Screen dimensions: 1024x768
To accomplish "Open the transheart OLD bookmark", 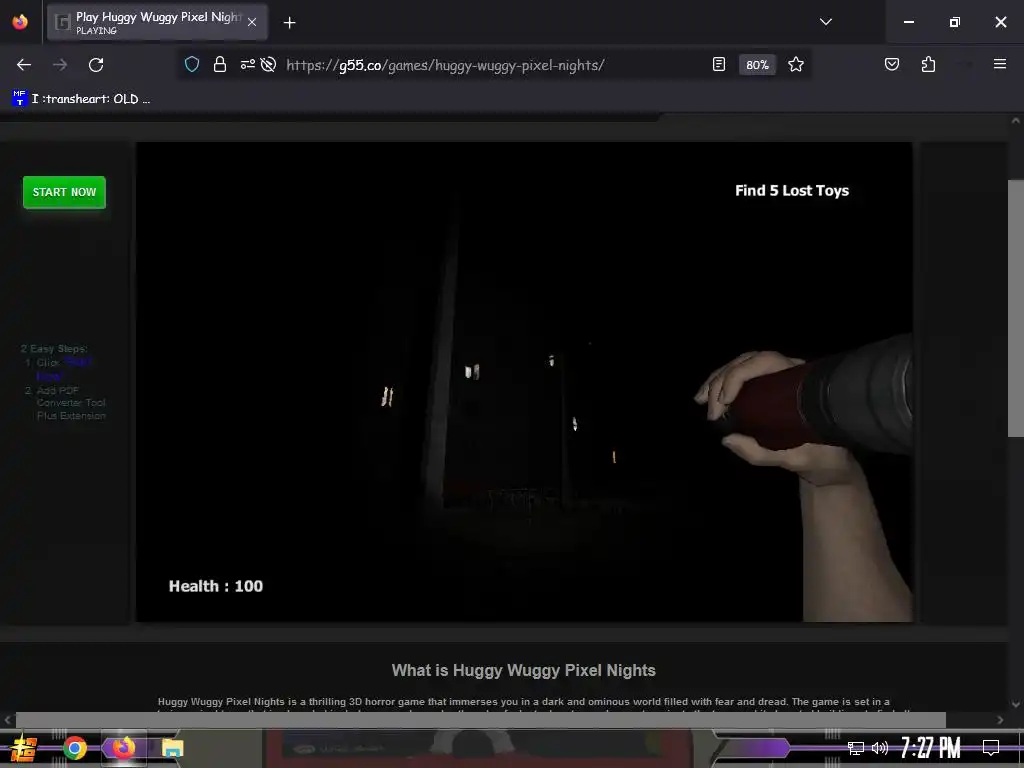I will pos(82,99).
